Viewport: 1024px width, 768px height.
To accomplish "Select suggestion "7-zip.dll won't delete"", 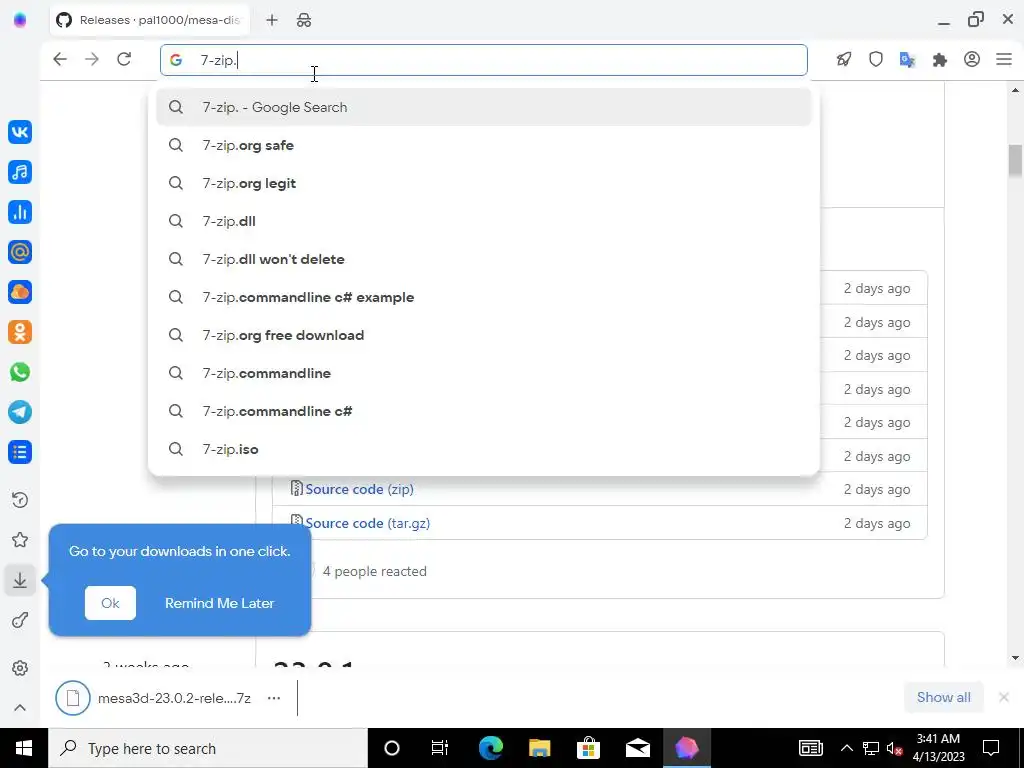I will pyautogui.click(x=484, y=259).
